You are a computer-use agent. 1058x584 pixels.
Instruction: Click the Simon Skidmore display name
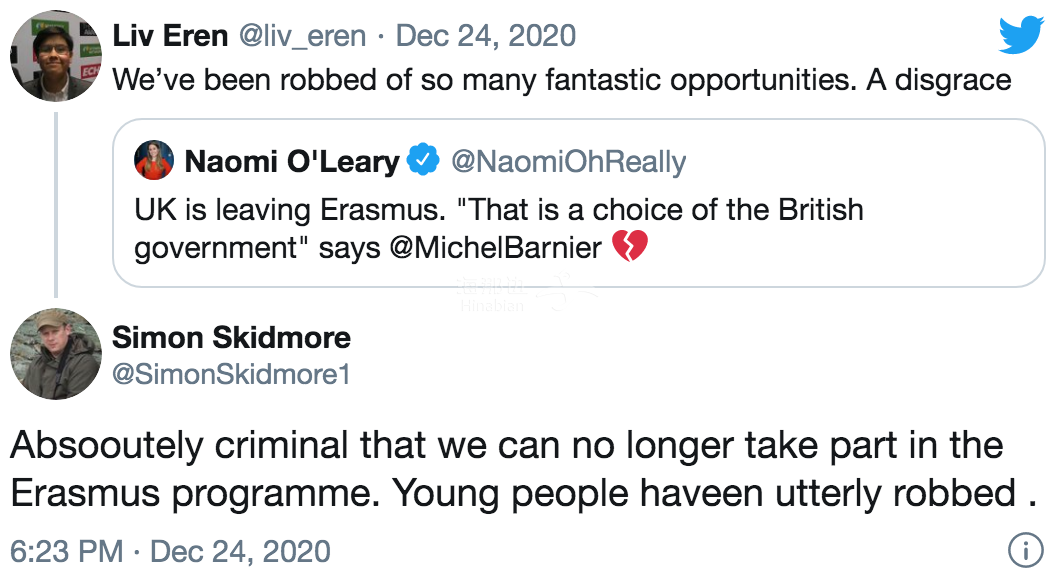coord(231,337)
